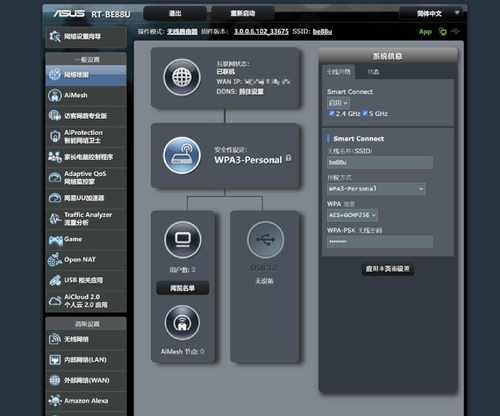Click the client count text under monitor
500x416 pixels.
pos(183,269)
